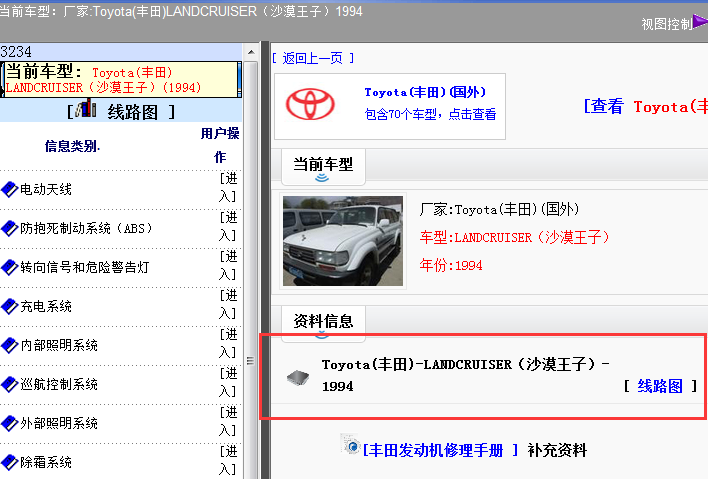Click the 车型:LANDCRUISER（沙漠王子） text

point(515,237)
